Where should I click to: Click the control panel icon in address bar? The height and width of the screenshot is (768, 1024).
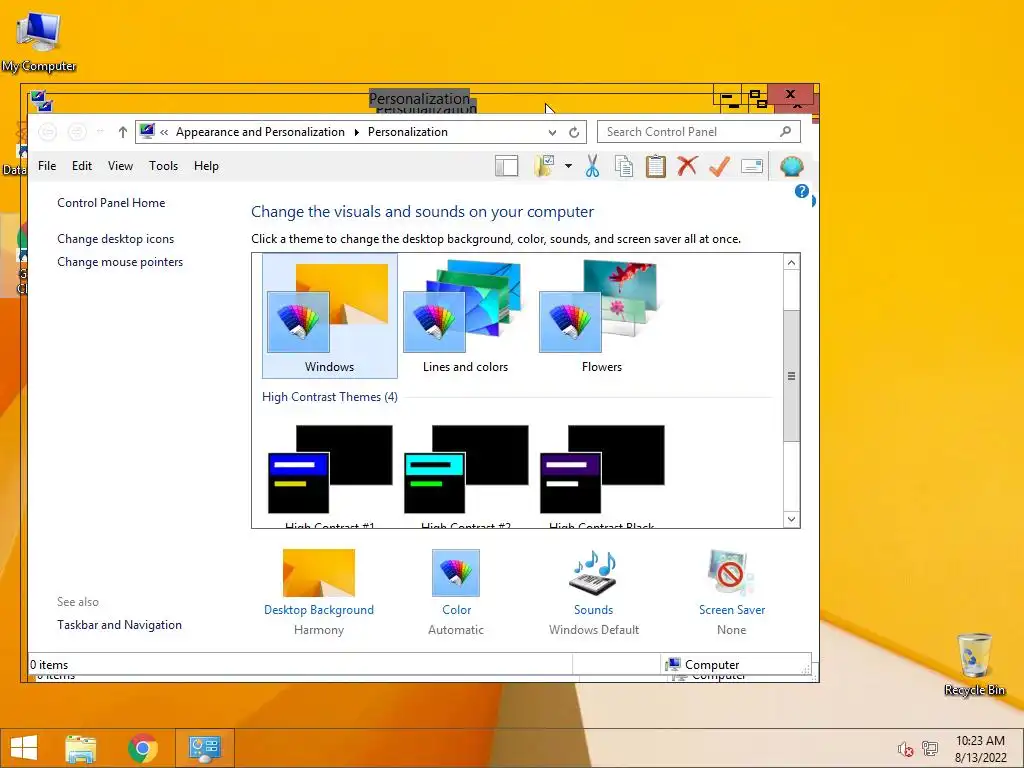click(148, 131)
